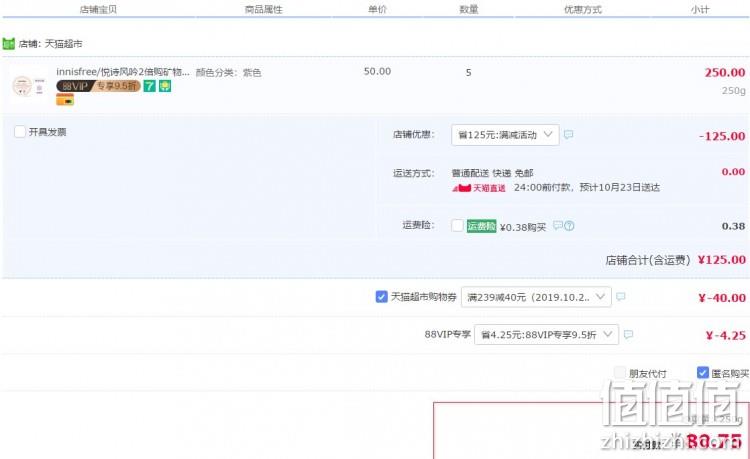Screen dimensions: 750x459
Task: Click the 颜色分类 紫色 attribute text
Action: pyautogui.click(x=229, y=73)
